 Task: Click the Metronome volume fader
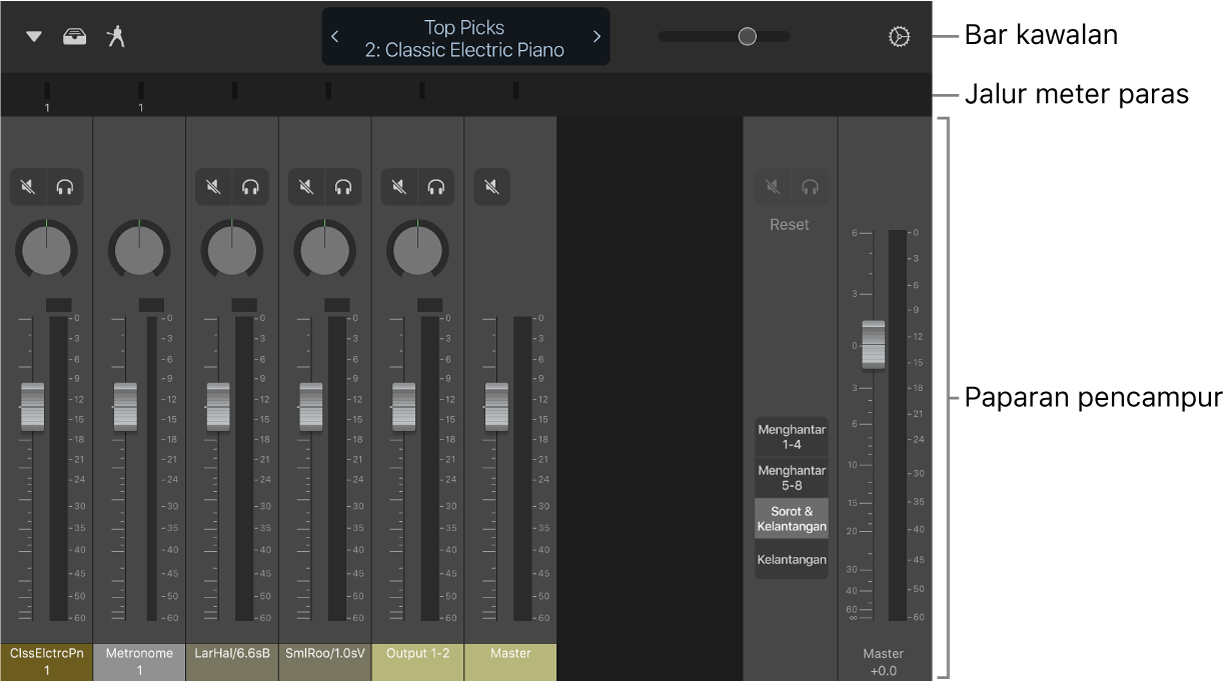[x=125, y=406]
